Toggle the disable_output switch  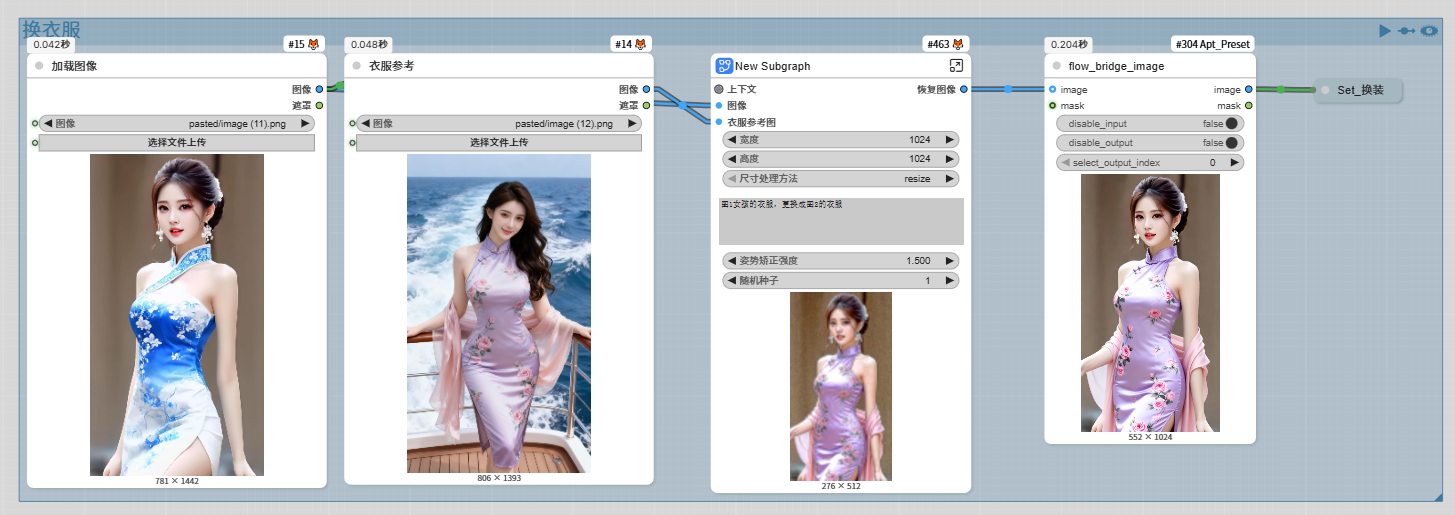pyautogui.click(x=1231, y=143)
